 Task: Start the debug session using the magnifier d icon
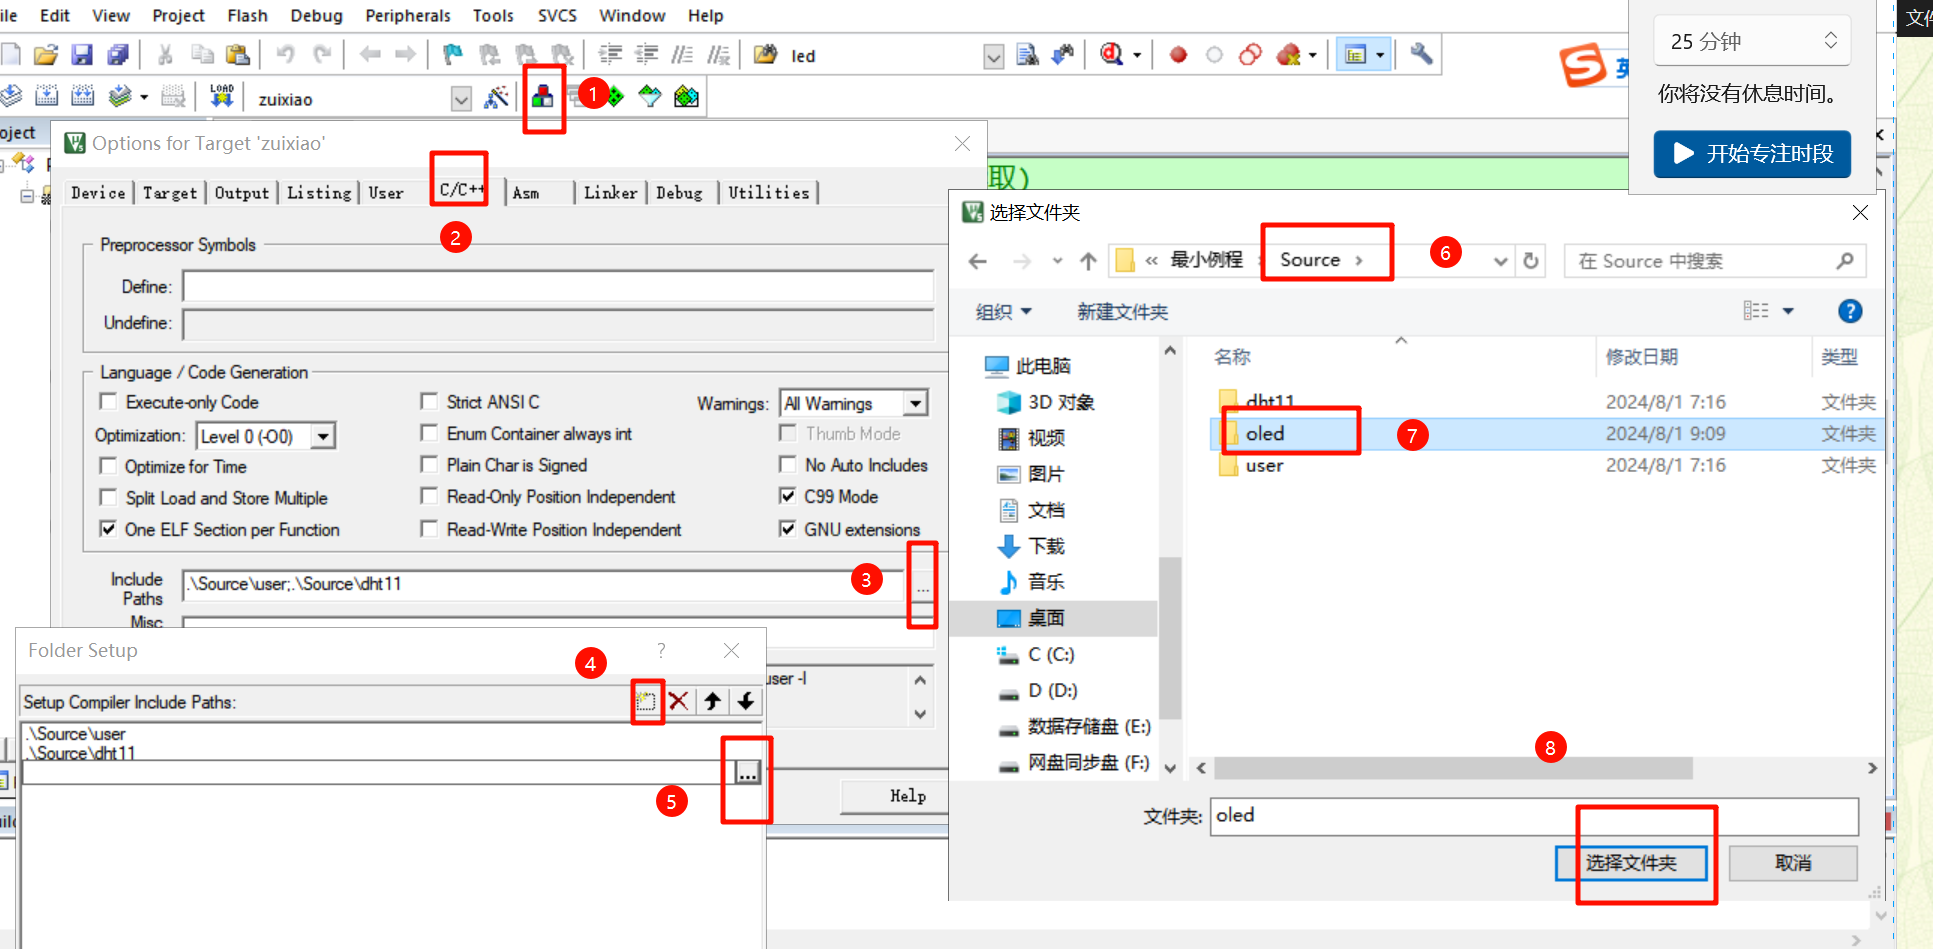(1111, 55)
